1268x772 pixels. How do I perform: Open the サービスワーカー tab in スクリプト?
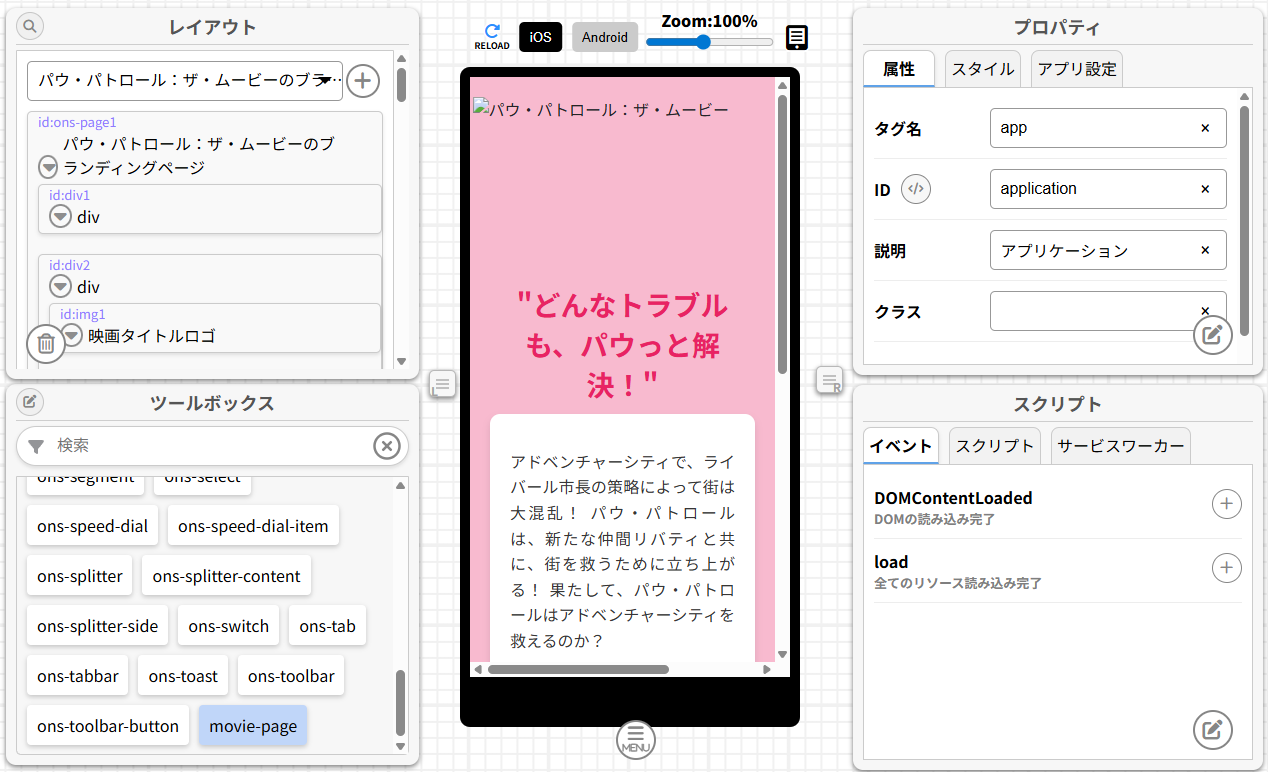pos(1120,445)
